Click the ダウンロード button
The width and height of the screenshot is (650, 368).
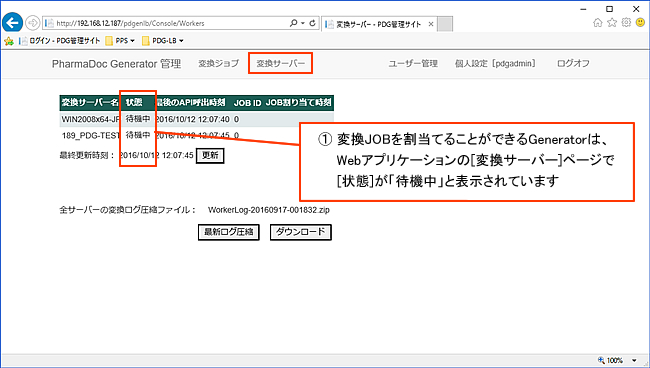(x=301, y=232)
